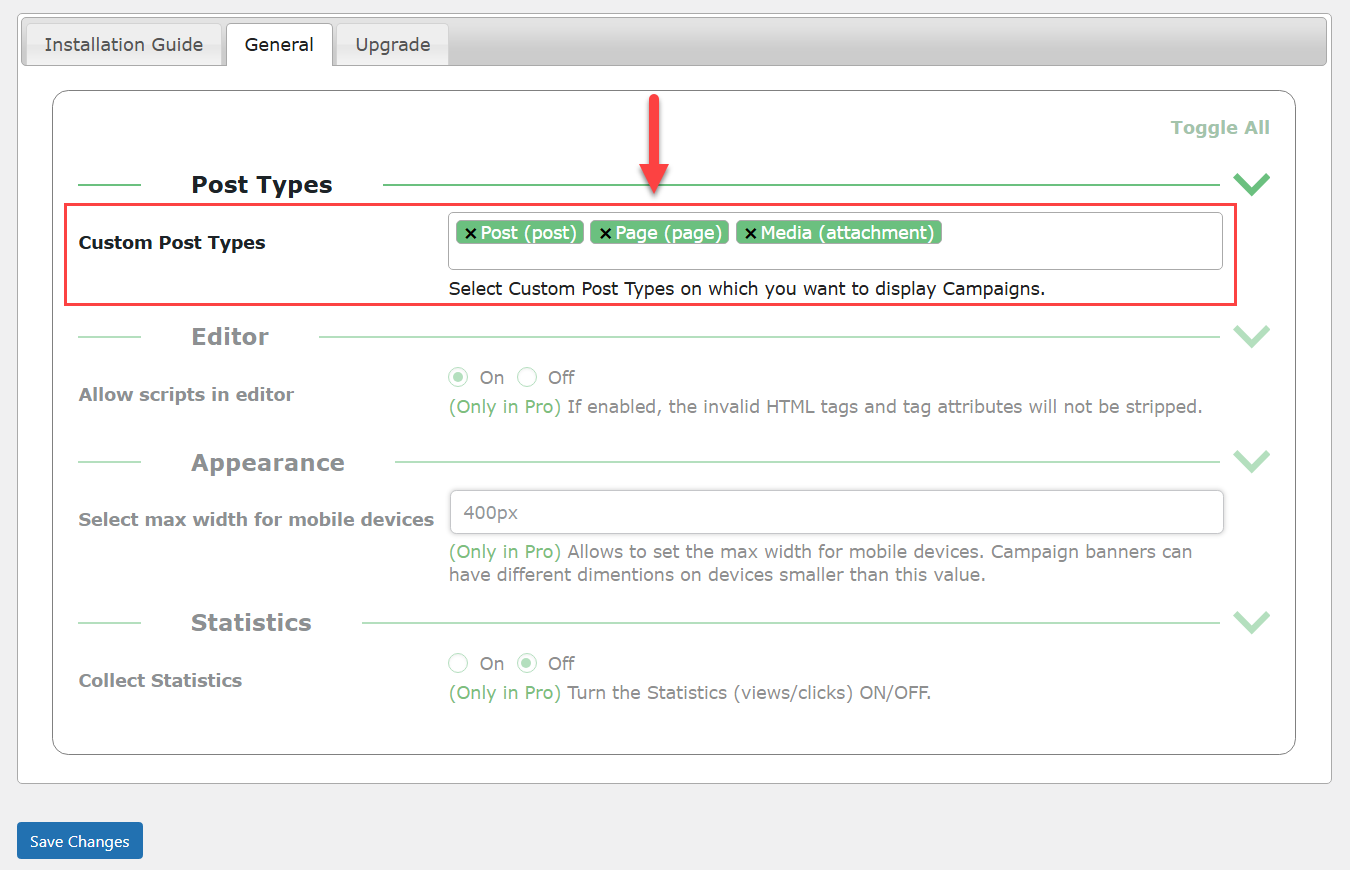Select On for Collect Statistics
Screen dimensions: 1350x870
tap(458, 663)
